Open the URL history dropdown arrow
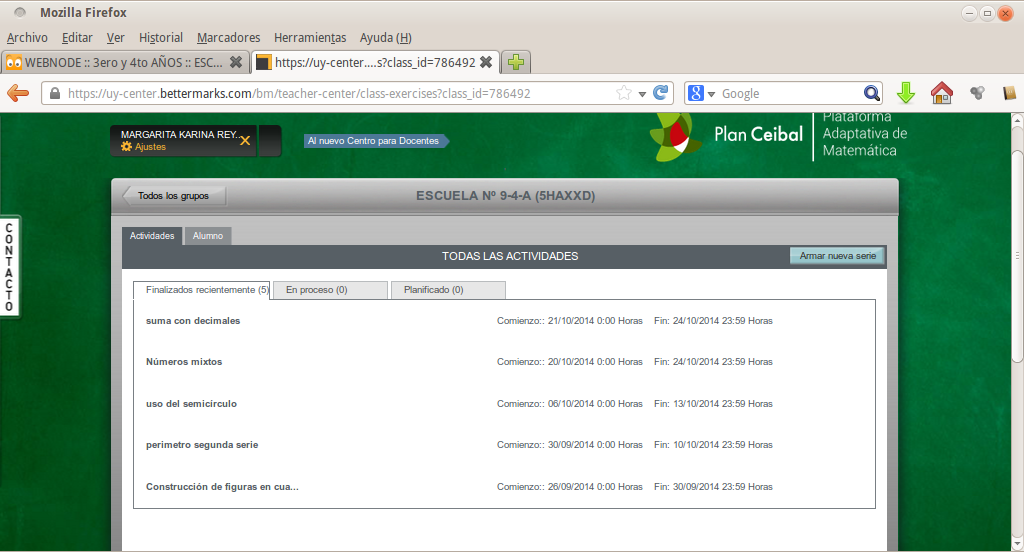 642,93
